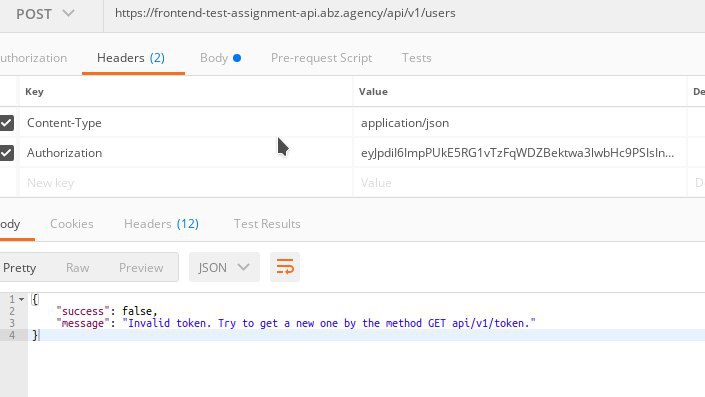Open the request Body tab
705x397 pixels.
[x=220, y=58]
